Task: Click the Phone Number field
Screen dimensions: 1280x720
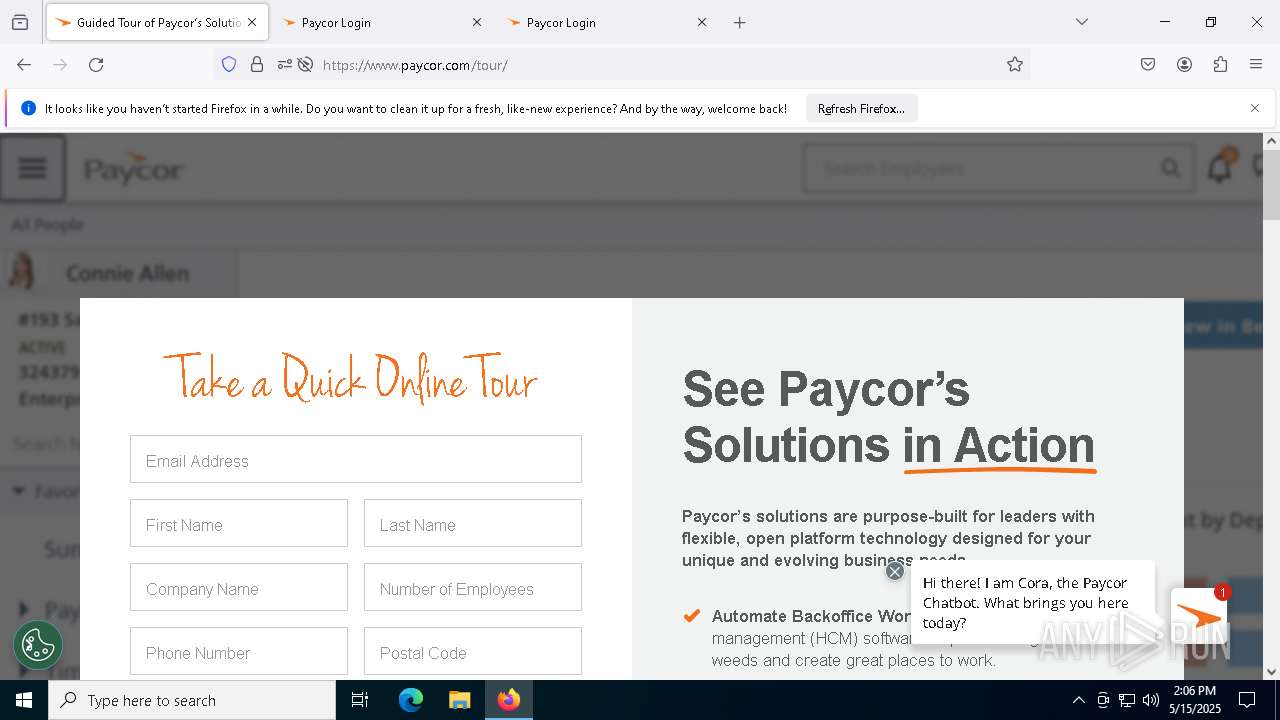Action: 239,652
